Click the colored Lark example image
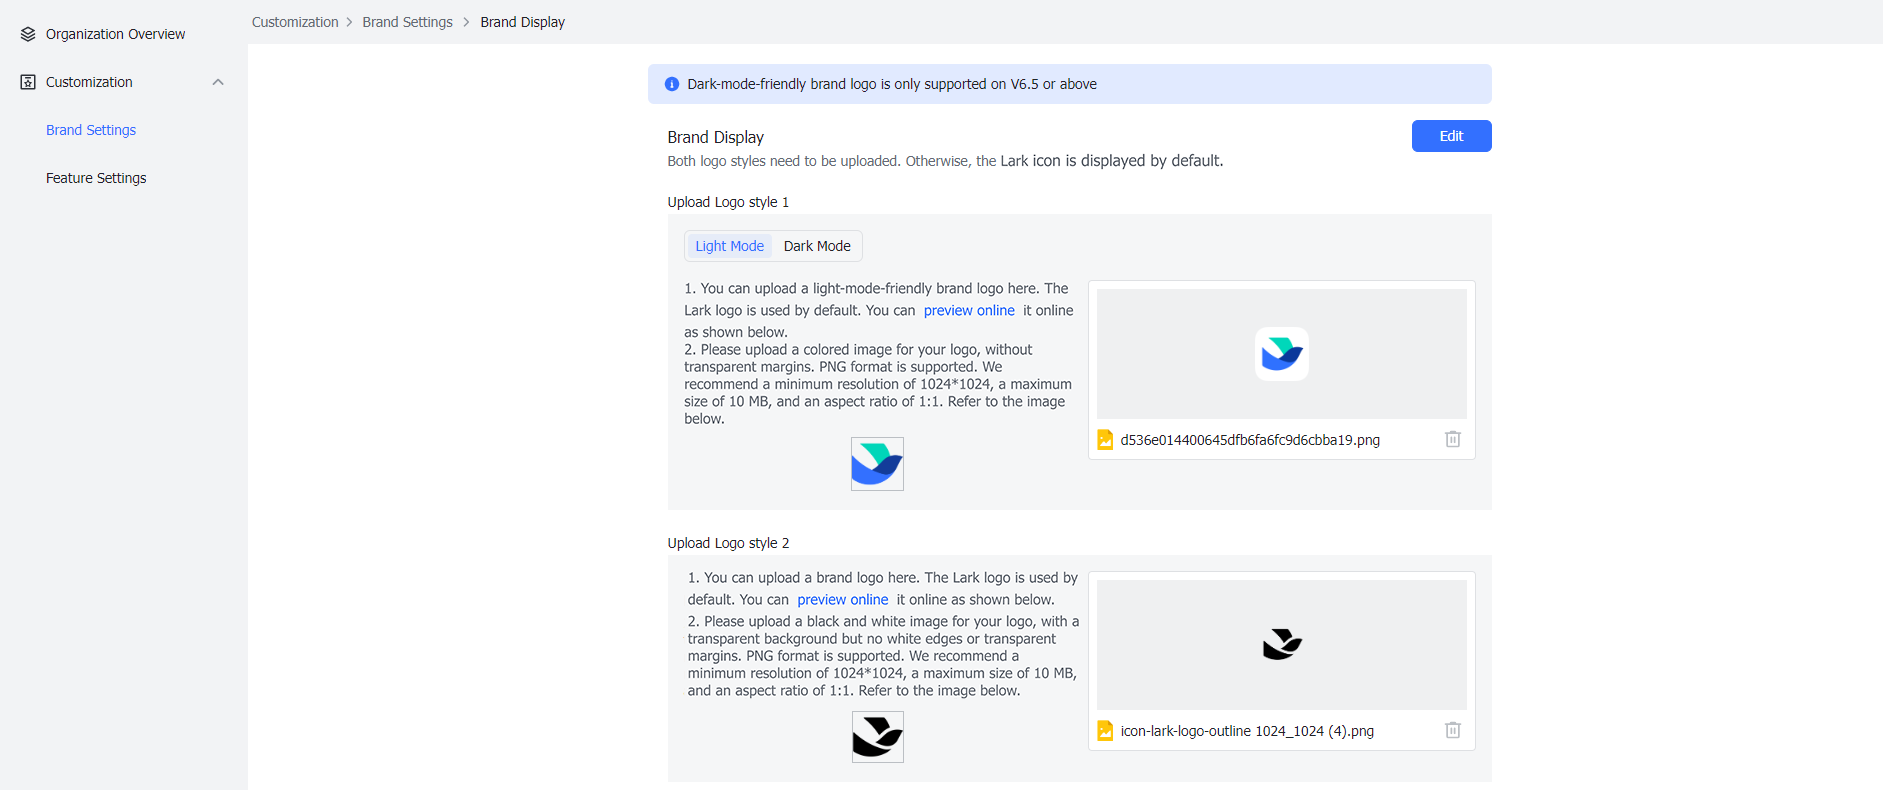Viewport: 1883px width, 790px height. pyautogui.click(x=877, y=464)
